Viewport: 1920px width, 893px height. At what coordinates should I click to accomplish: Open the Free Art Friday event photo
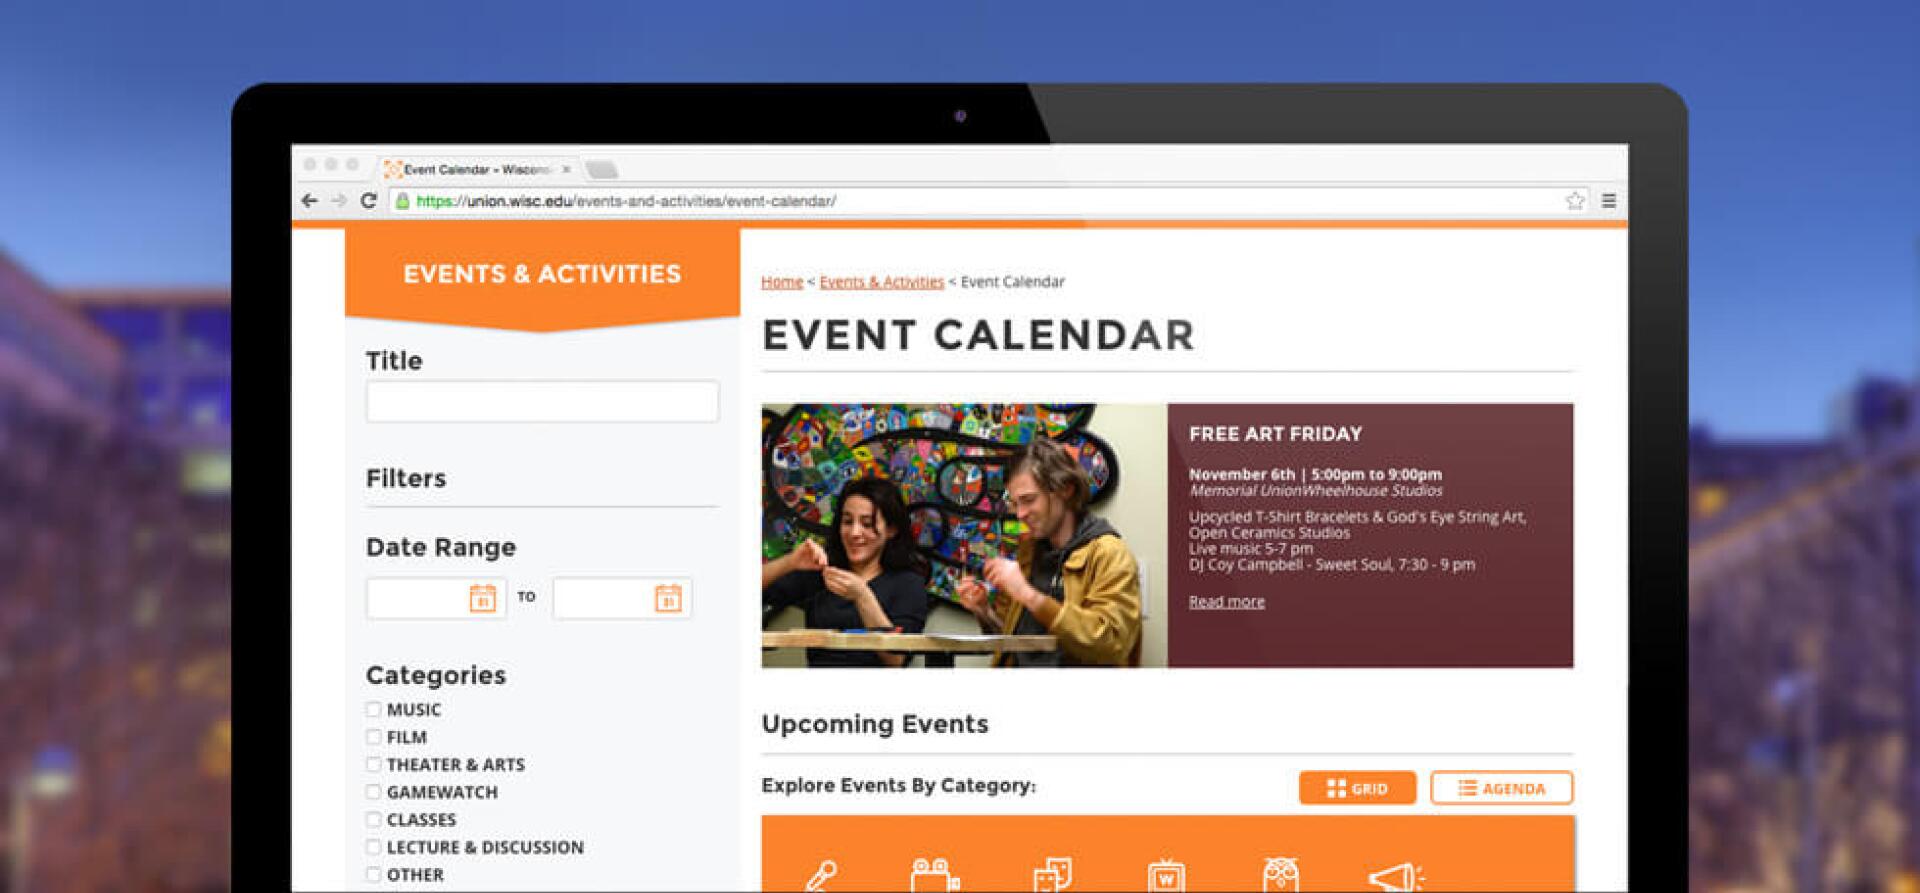pos(964,535)
